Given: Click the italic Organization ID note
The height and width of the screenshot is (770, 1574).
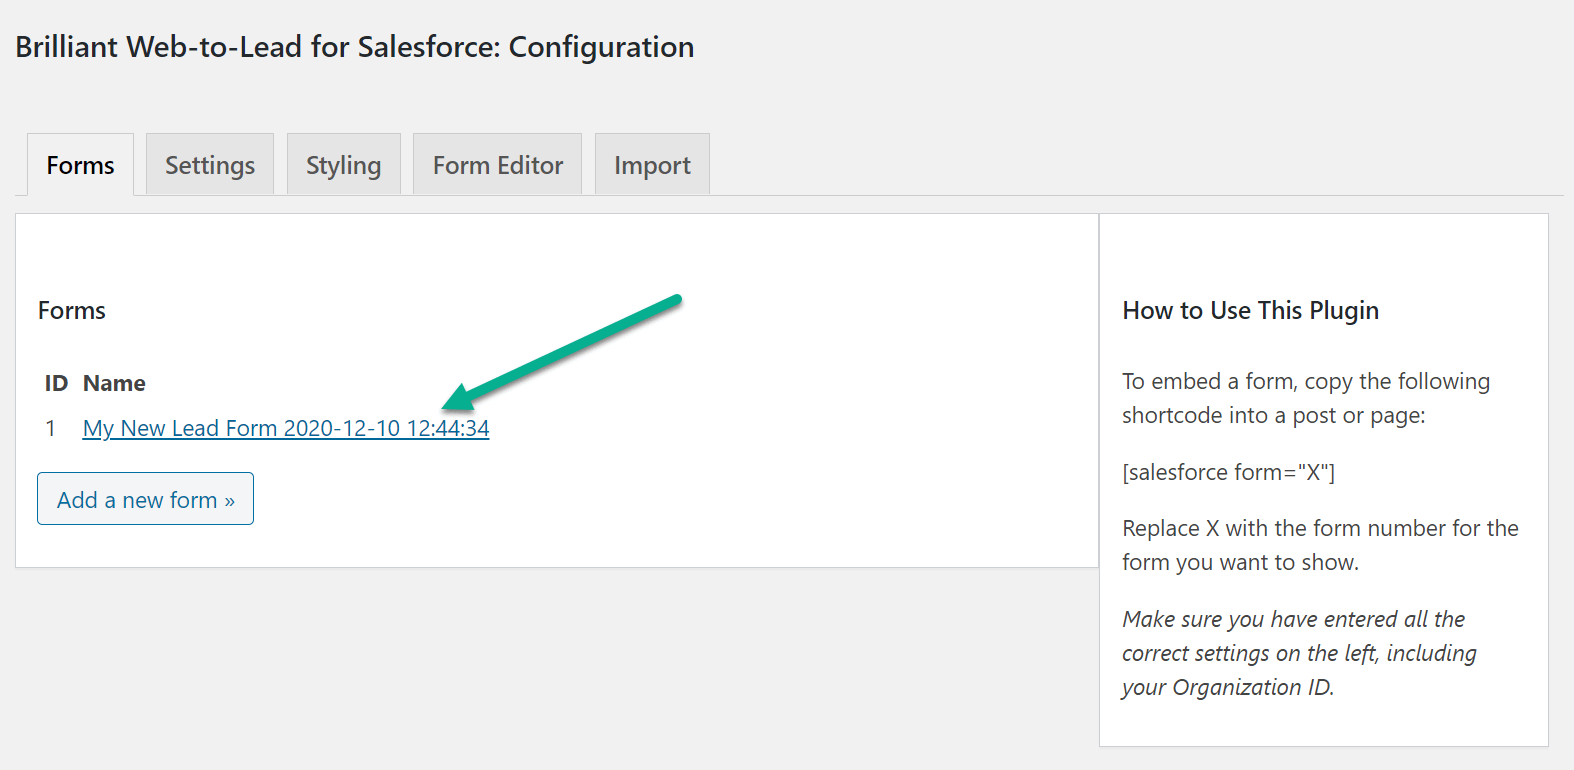Looking at the screenshot, I should [x=1299, y=653].
